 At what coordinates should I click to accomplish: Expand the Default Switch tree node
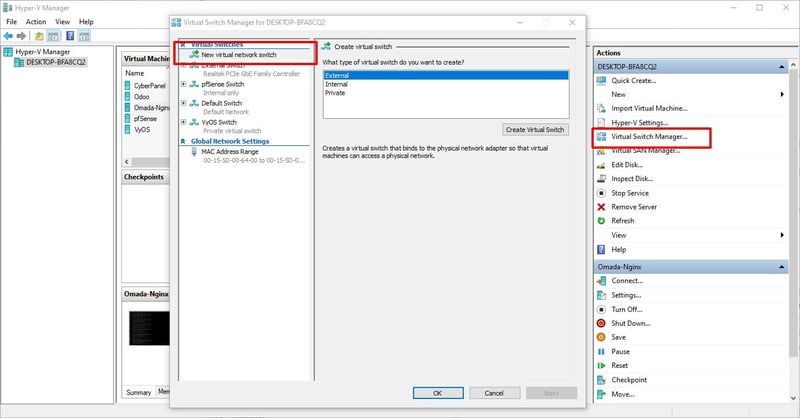click(x=184, y=103)
